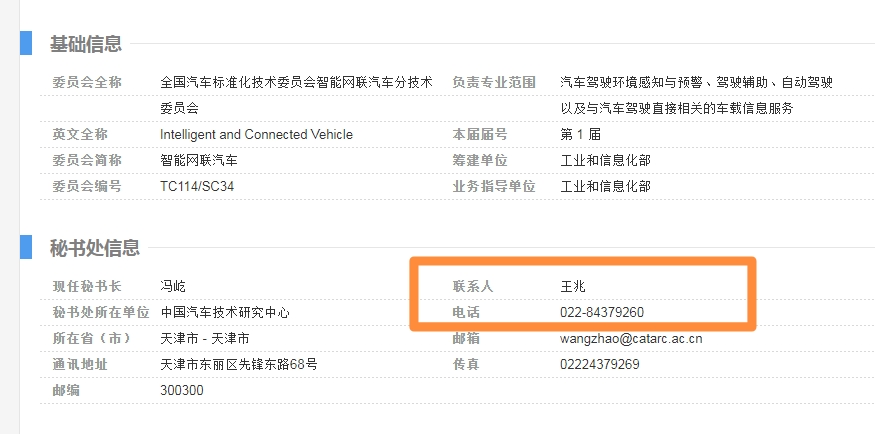Click the blue marker beside 基础信息
Image resolution: width=875 pixels, height=434 pixels.
click(x=26, y=44)
